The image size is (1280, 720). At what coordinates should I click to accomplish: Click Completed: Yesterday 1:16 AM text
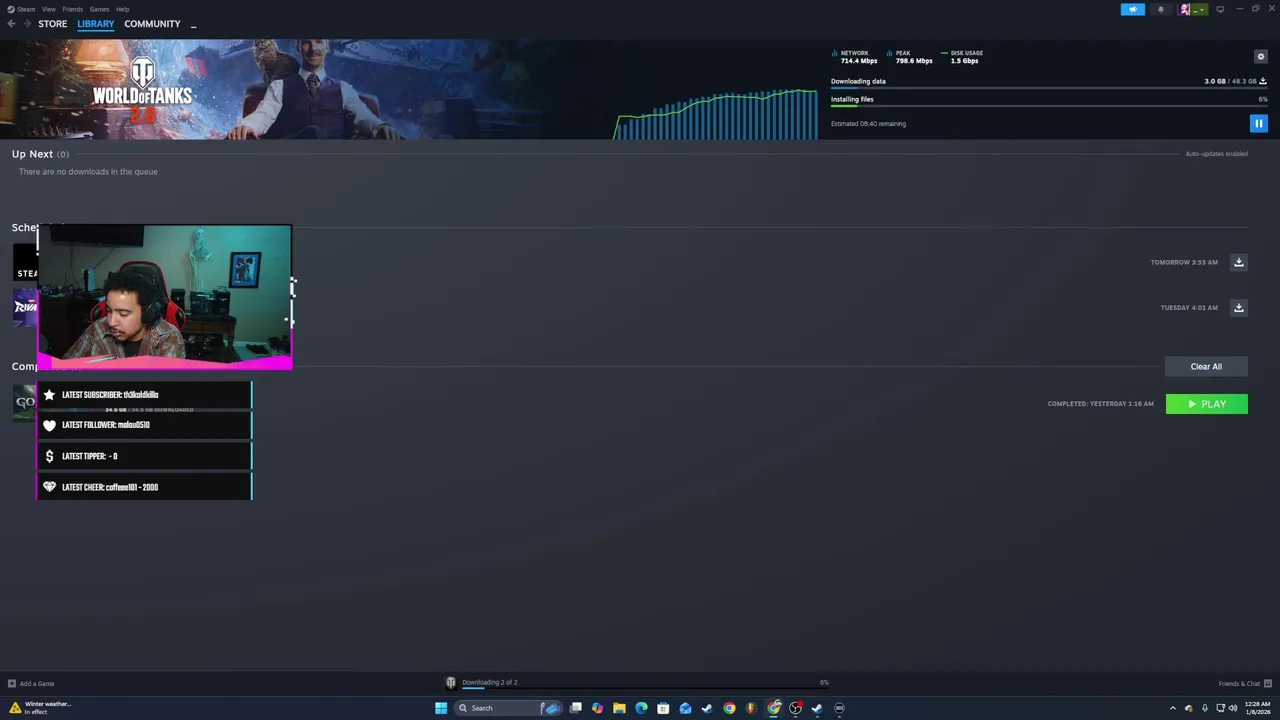(1100, 404)
